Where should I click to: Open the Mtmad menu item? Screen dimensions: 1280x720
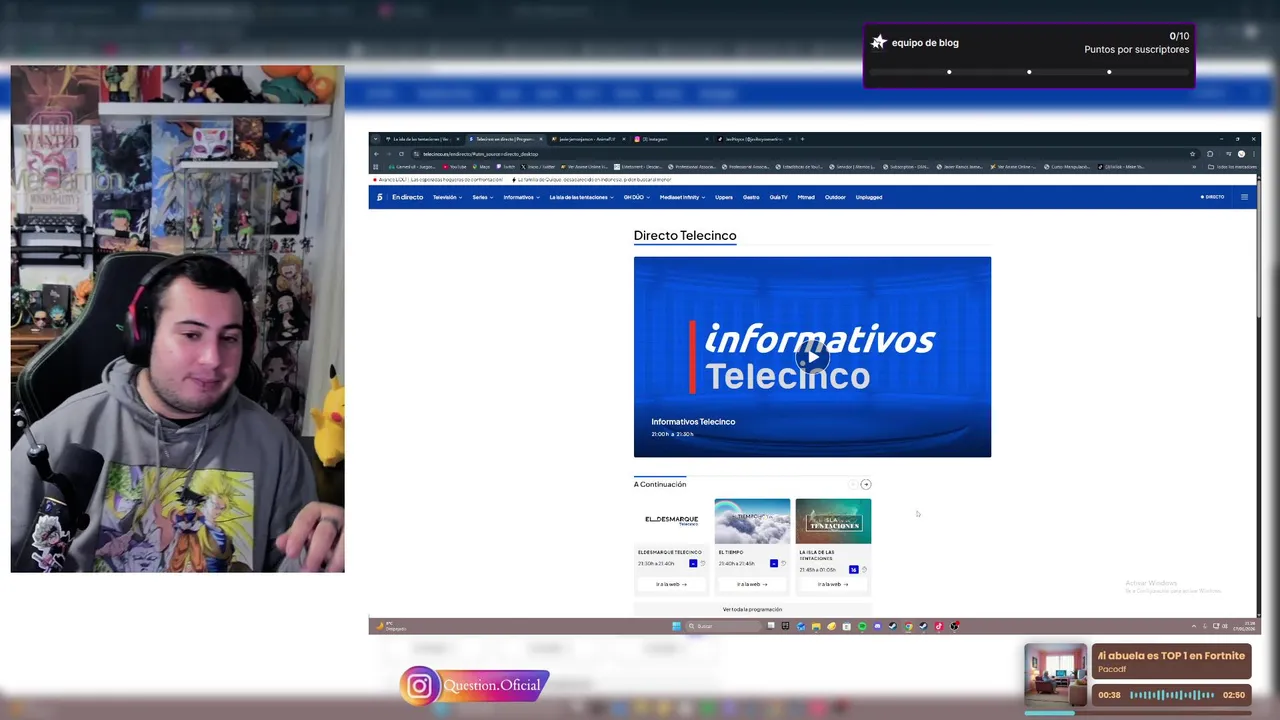coord(806,197)
